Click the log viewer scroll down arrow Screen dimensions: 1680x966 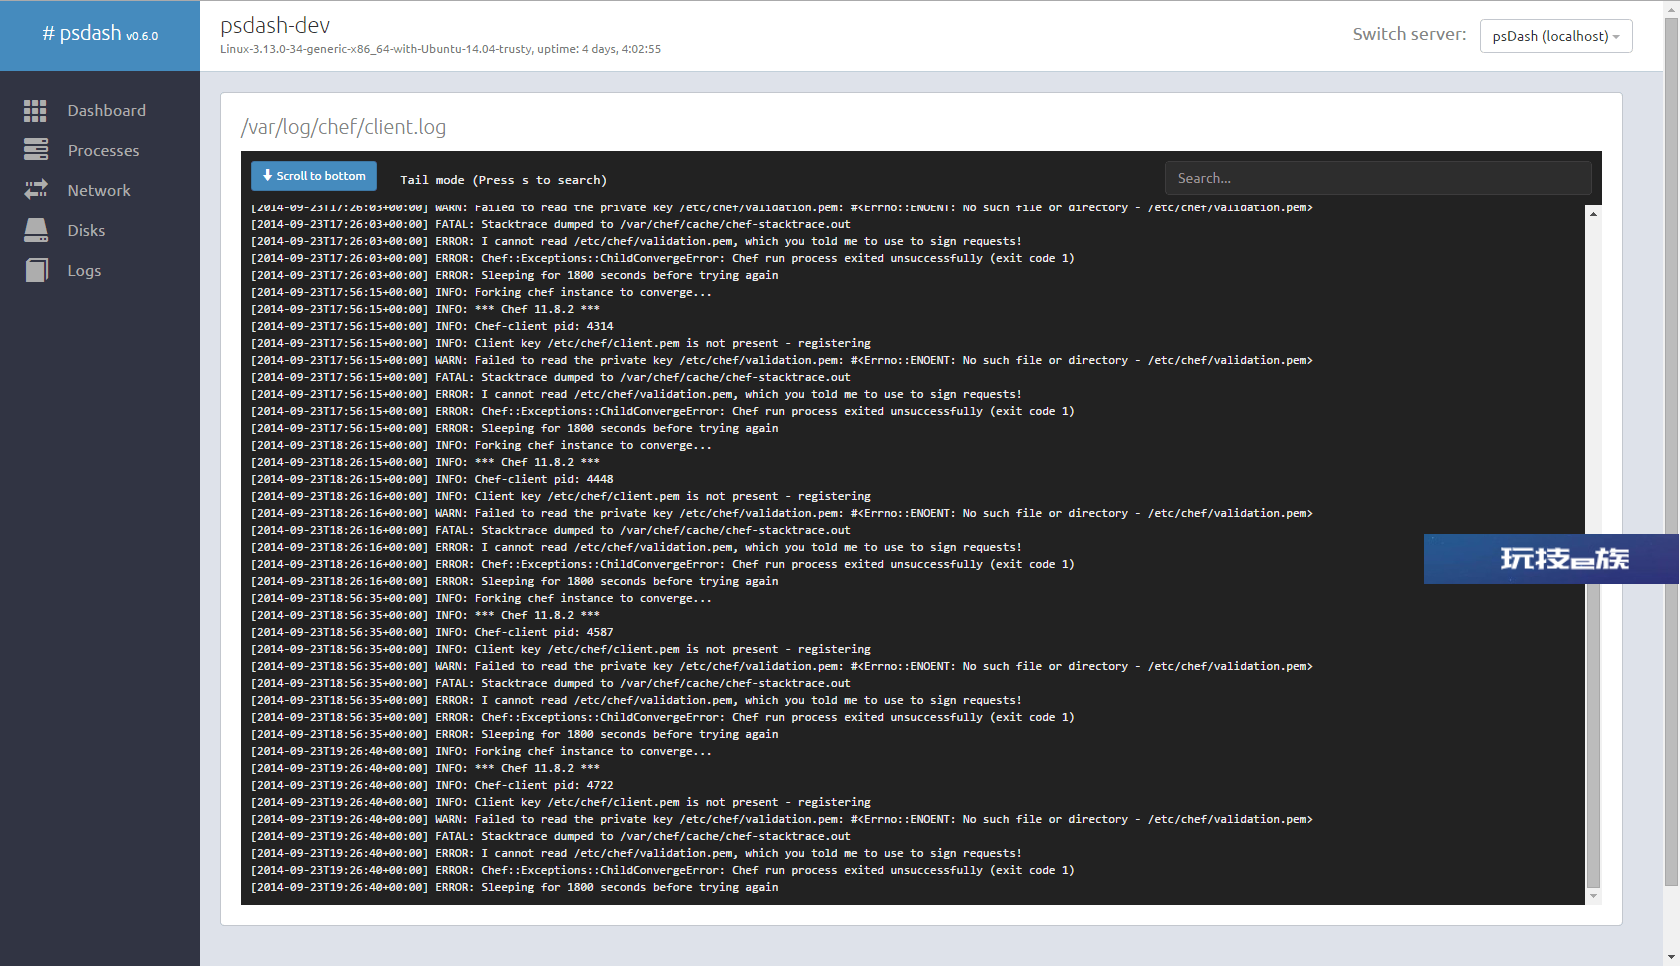pos(1593,896)
